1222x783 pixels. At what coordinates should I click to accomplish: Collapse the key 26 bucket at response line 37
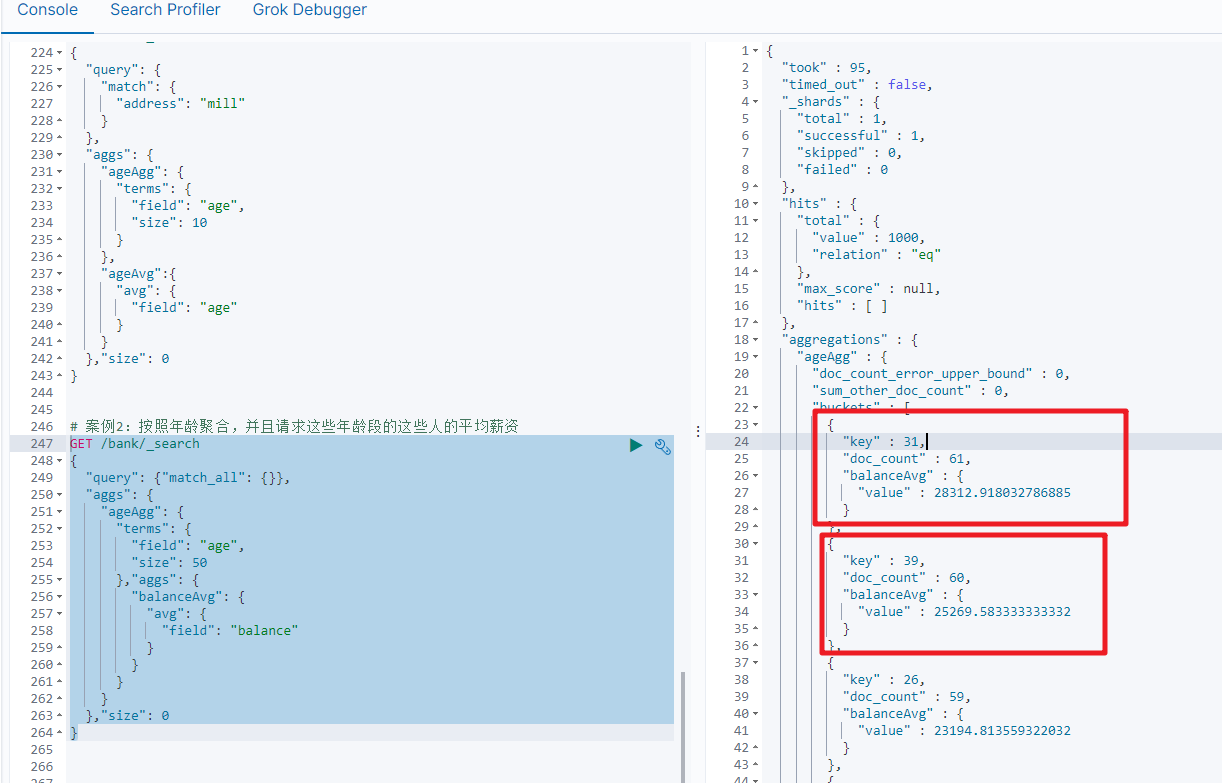(x=755, y=662)
